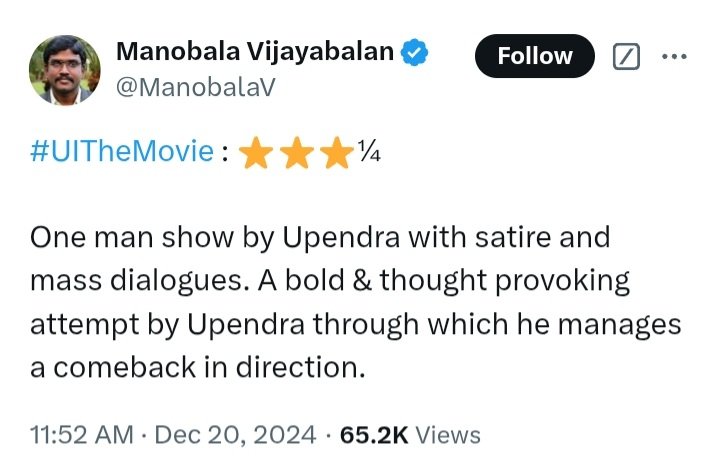Click the display name Manobala Vijayabalan

click(255, 51)
